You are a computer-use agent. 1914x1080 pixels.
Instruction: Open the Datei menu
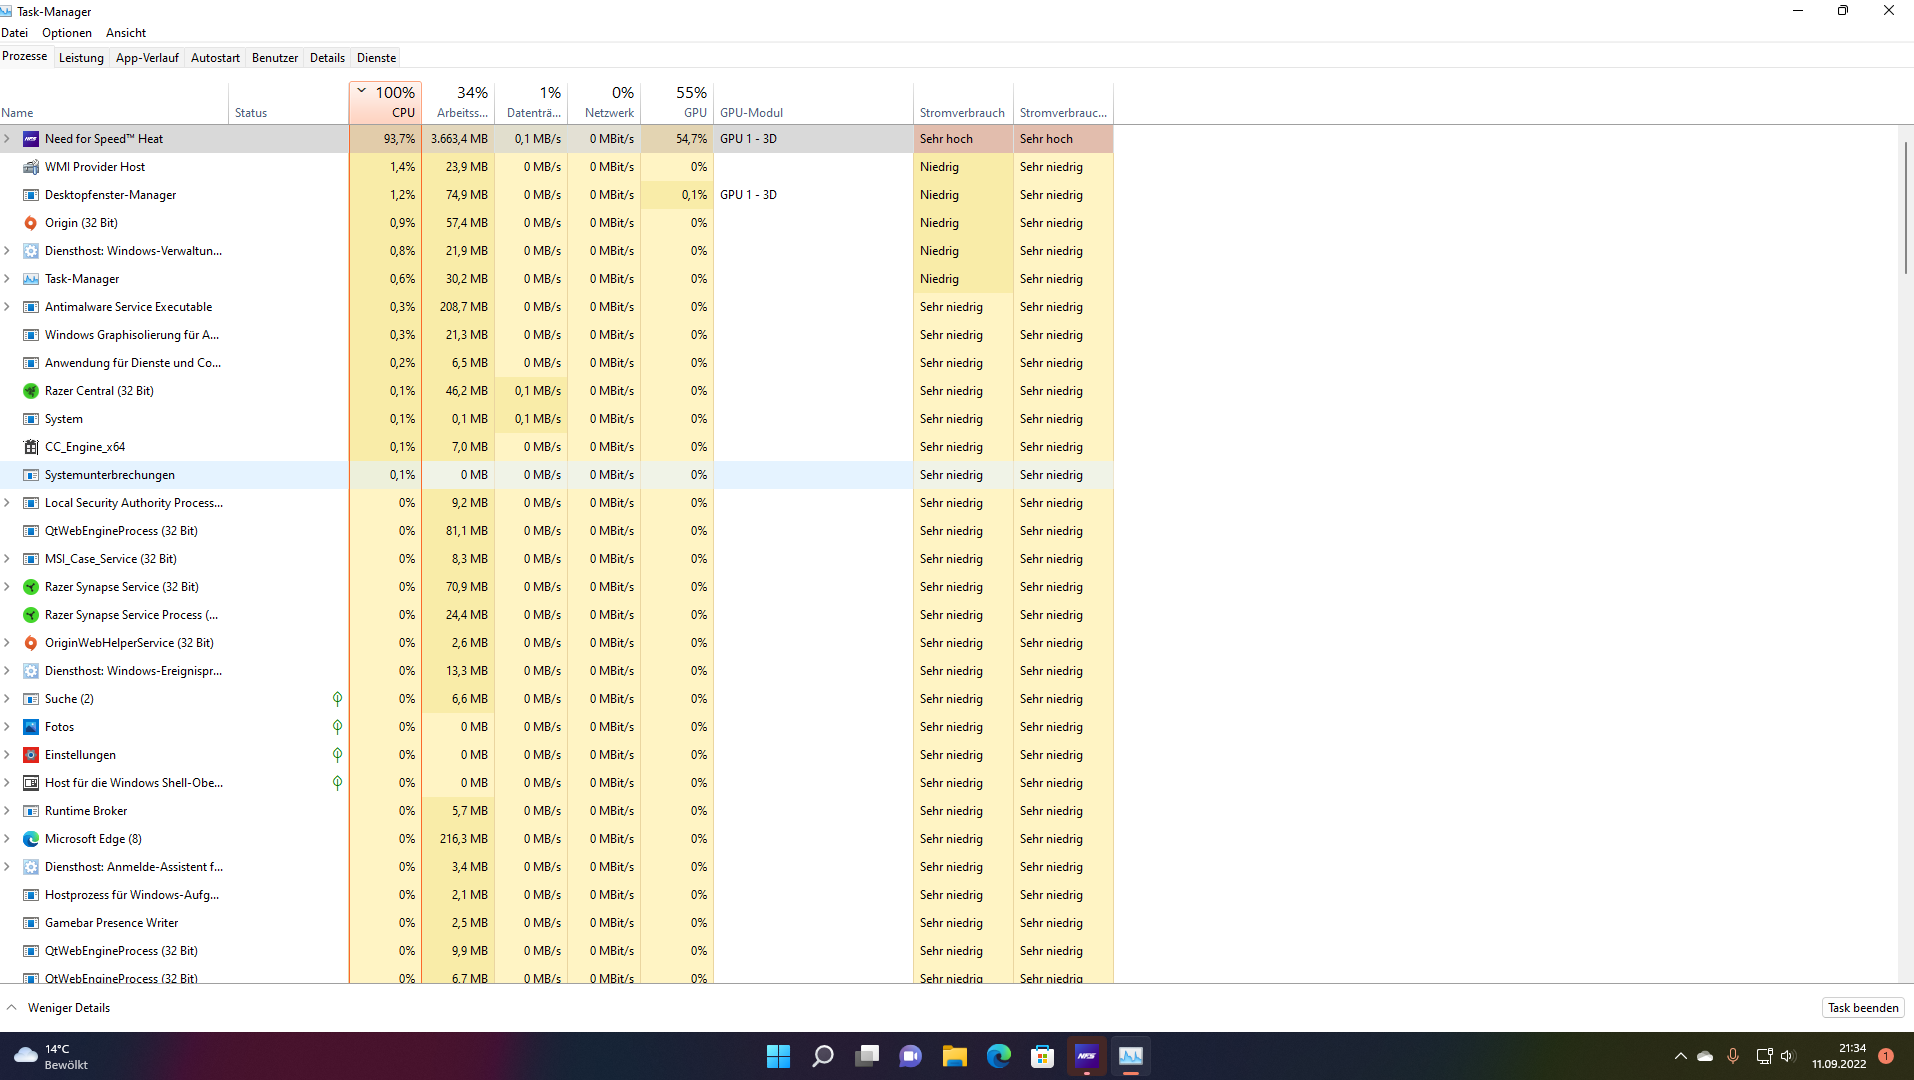click(15, 33)
